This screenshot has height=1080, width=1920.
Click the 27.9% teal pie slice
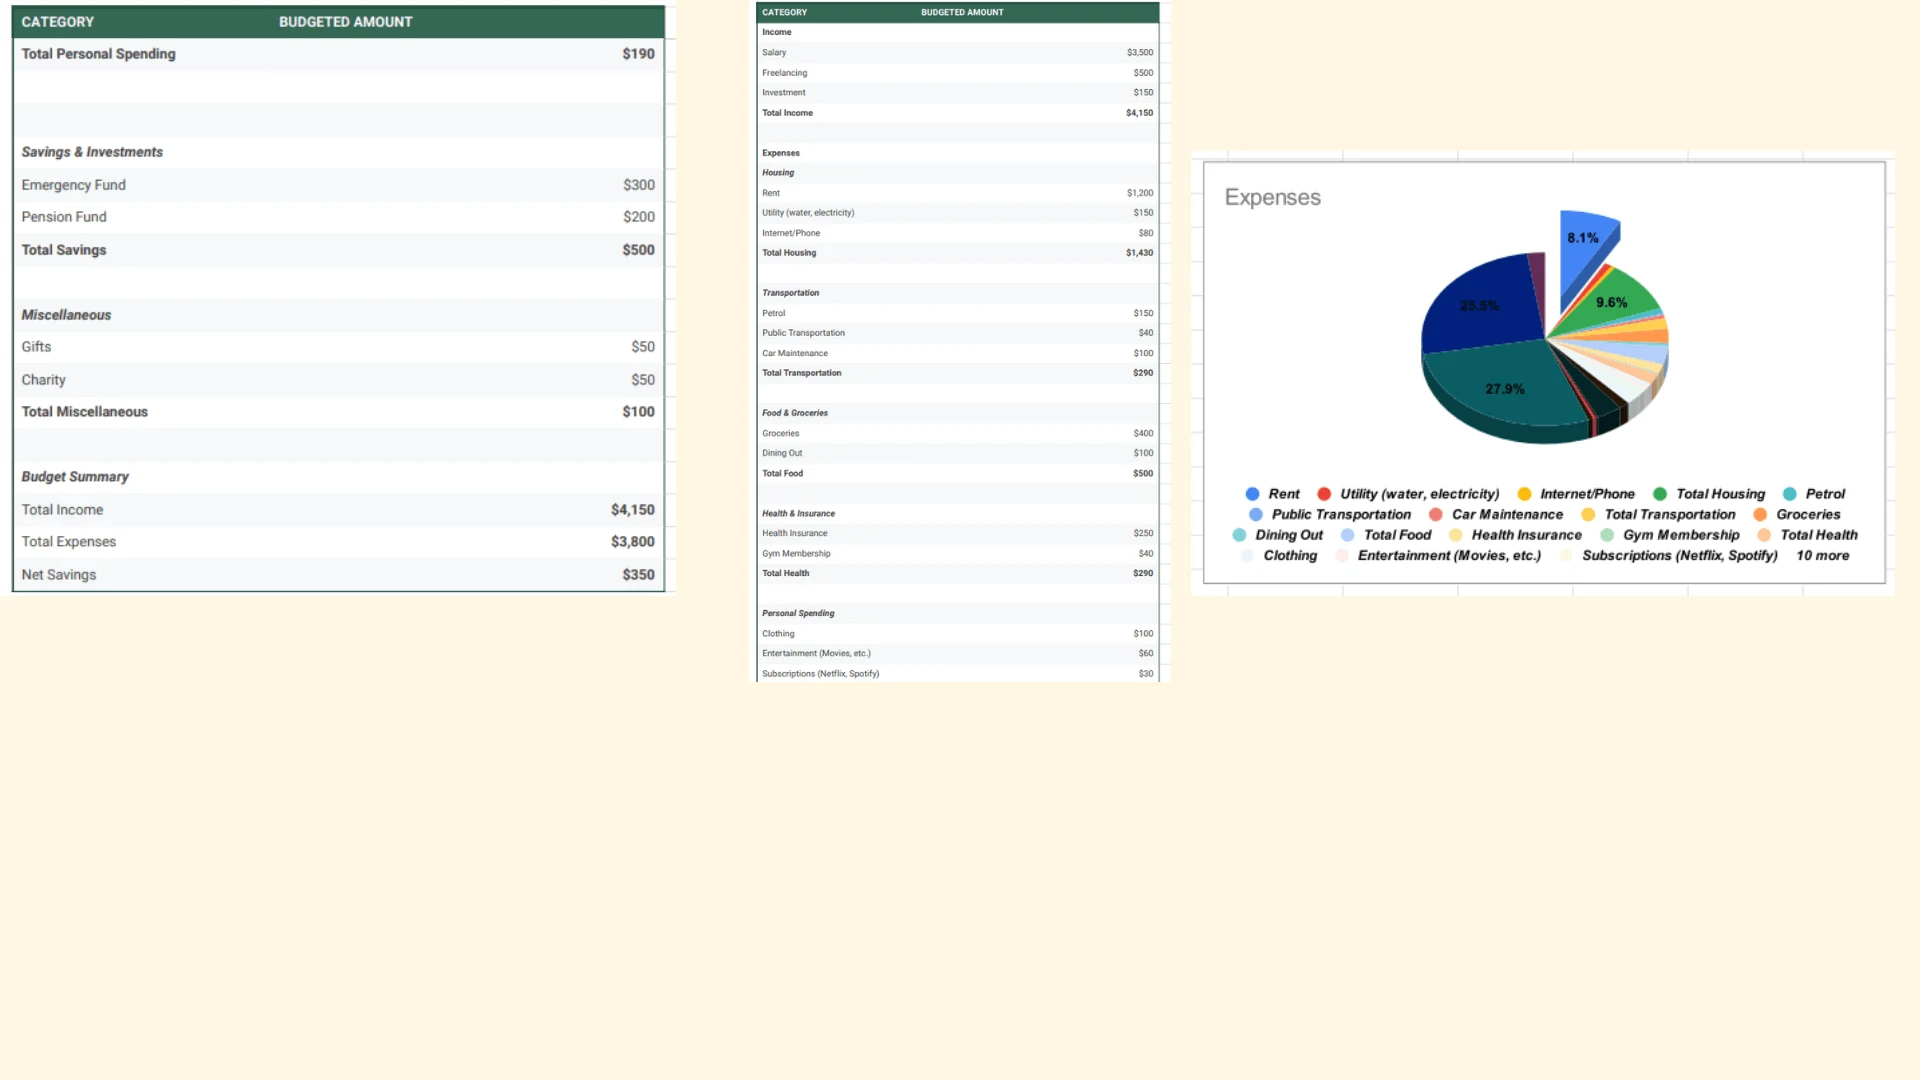pos(1504,389)
